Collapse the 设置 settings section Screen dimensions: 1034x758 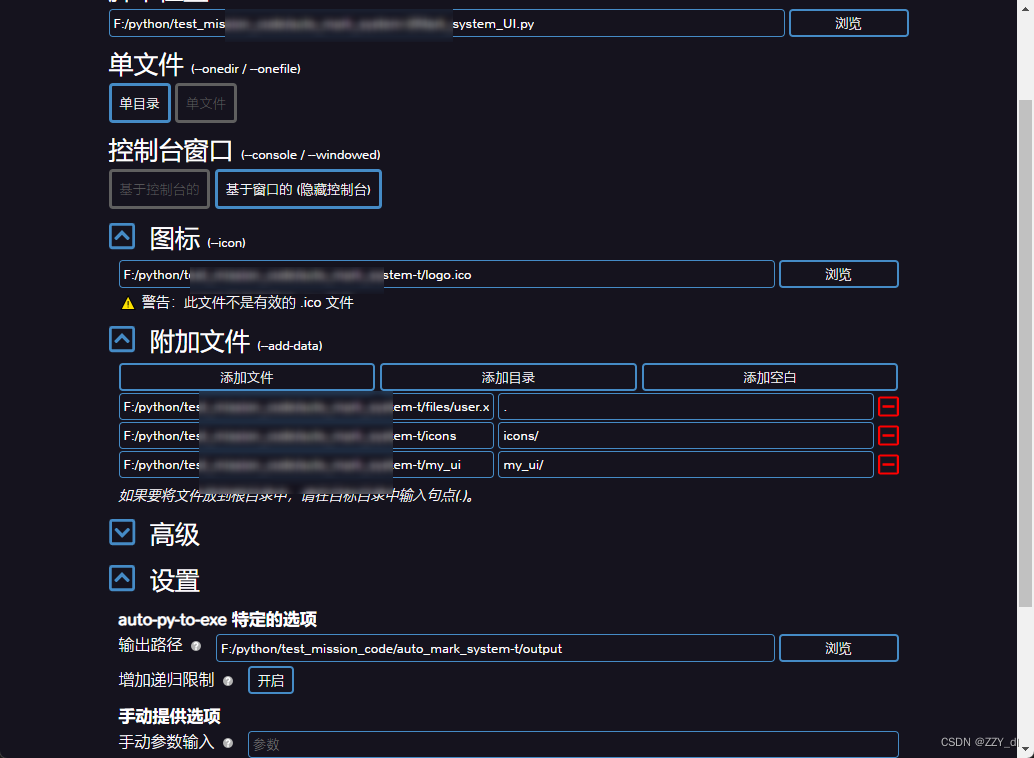[122, 578]
